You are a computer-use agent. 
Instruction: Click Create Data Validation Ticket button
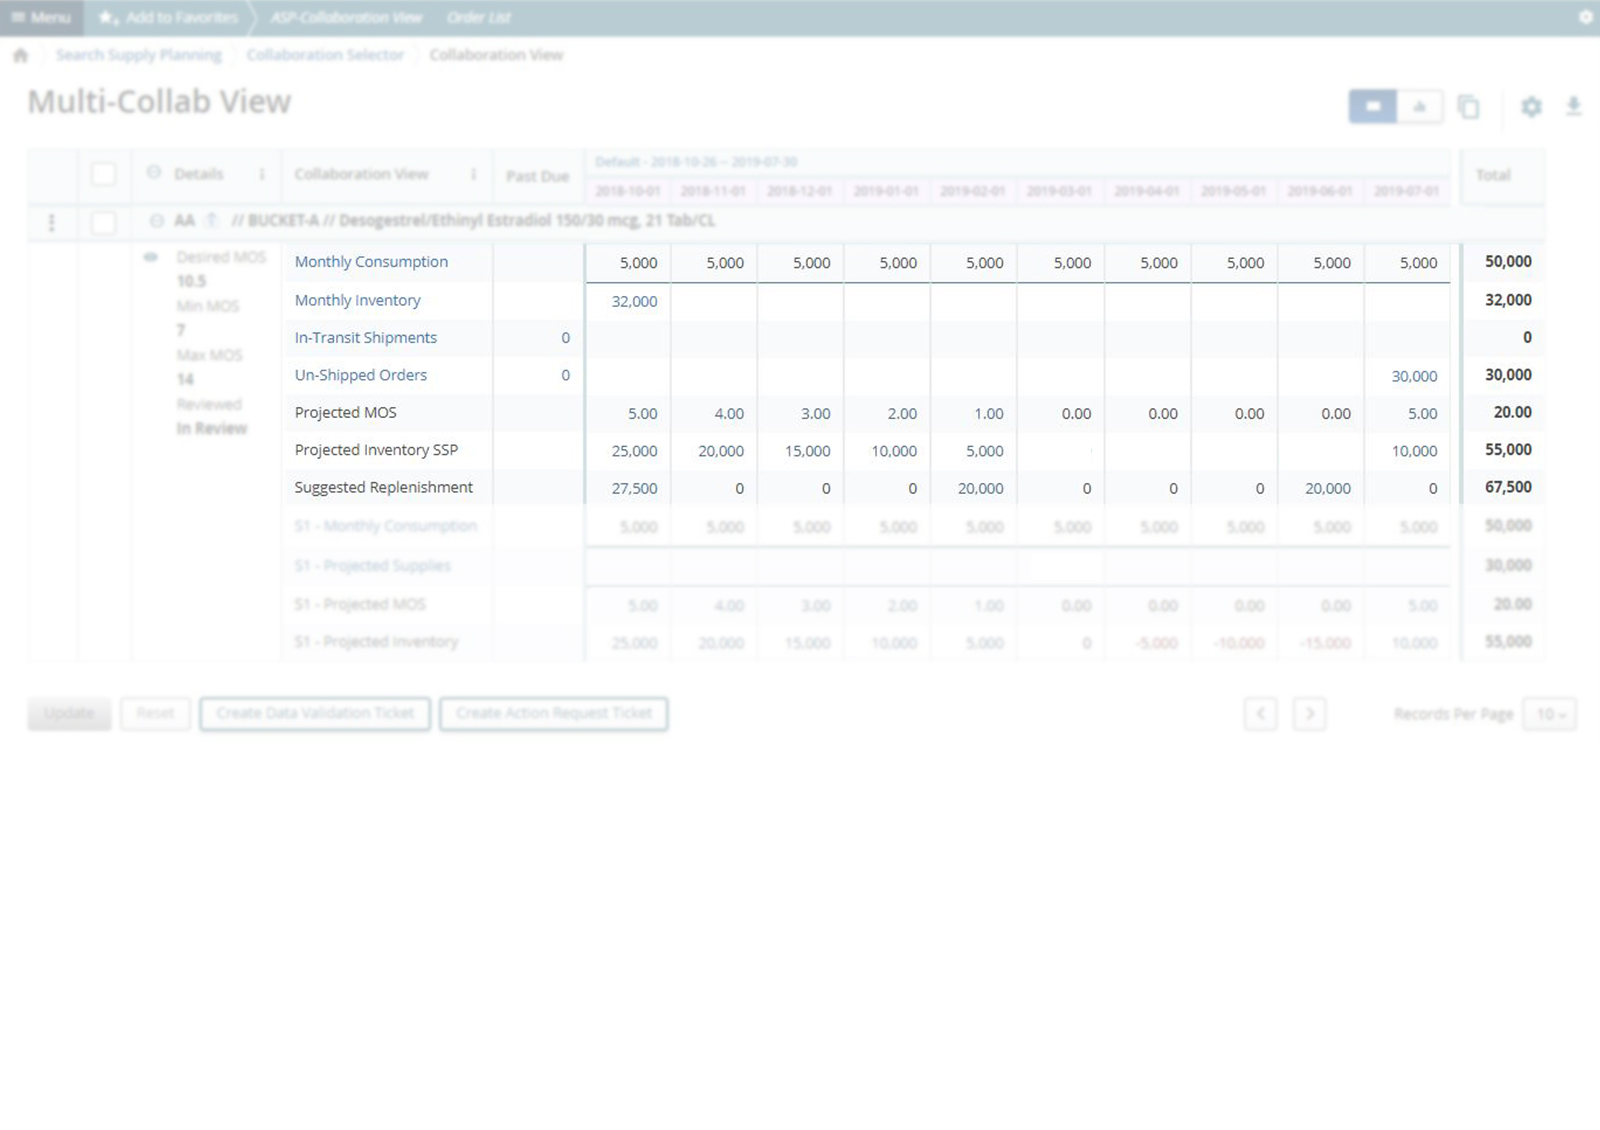pos(315,714)
